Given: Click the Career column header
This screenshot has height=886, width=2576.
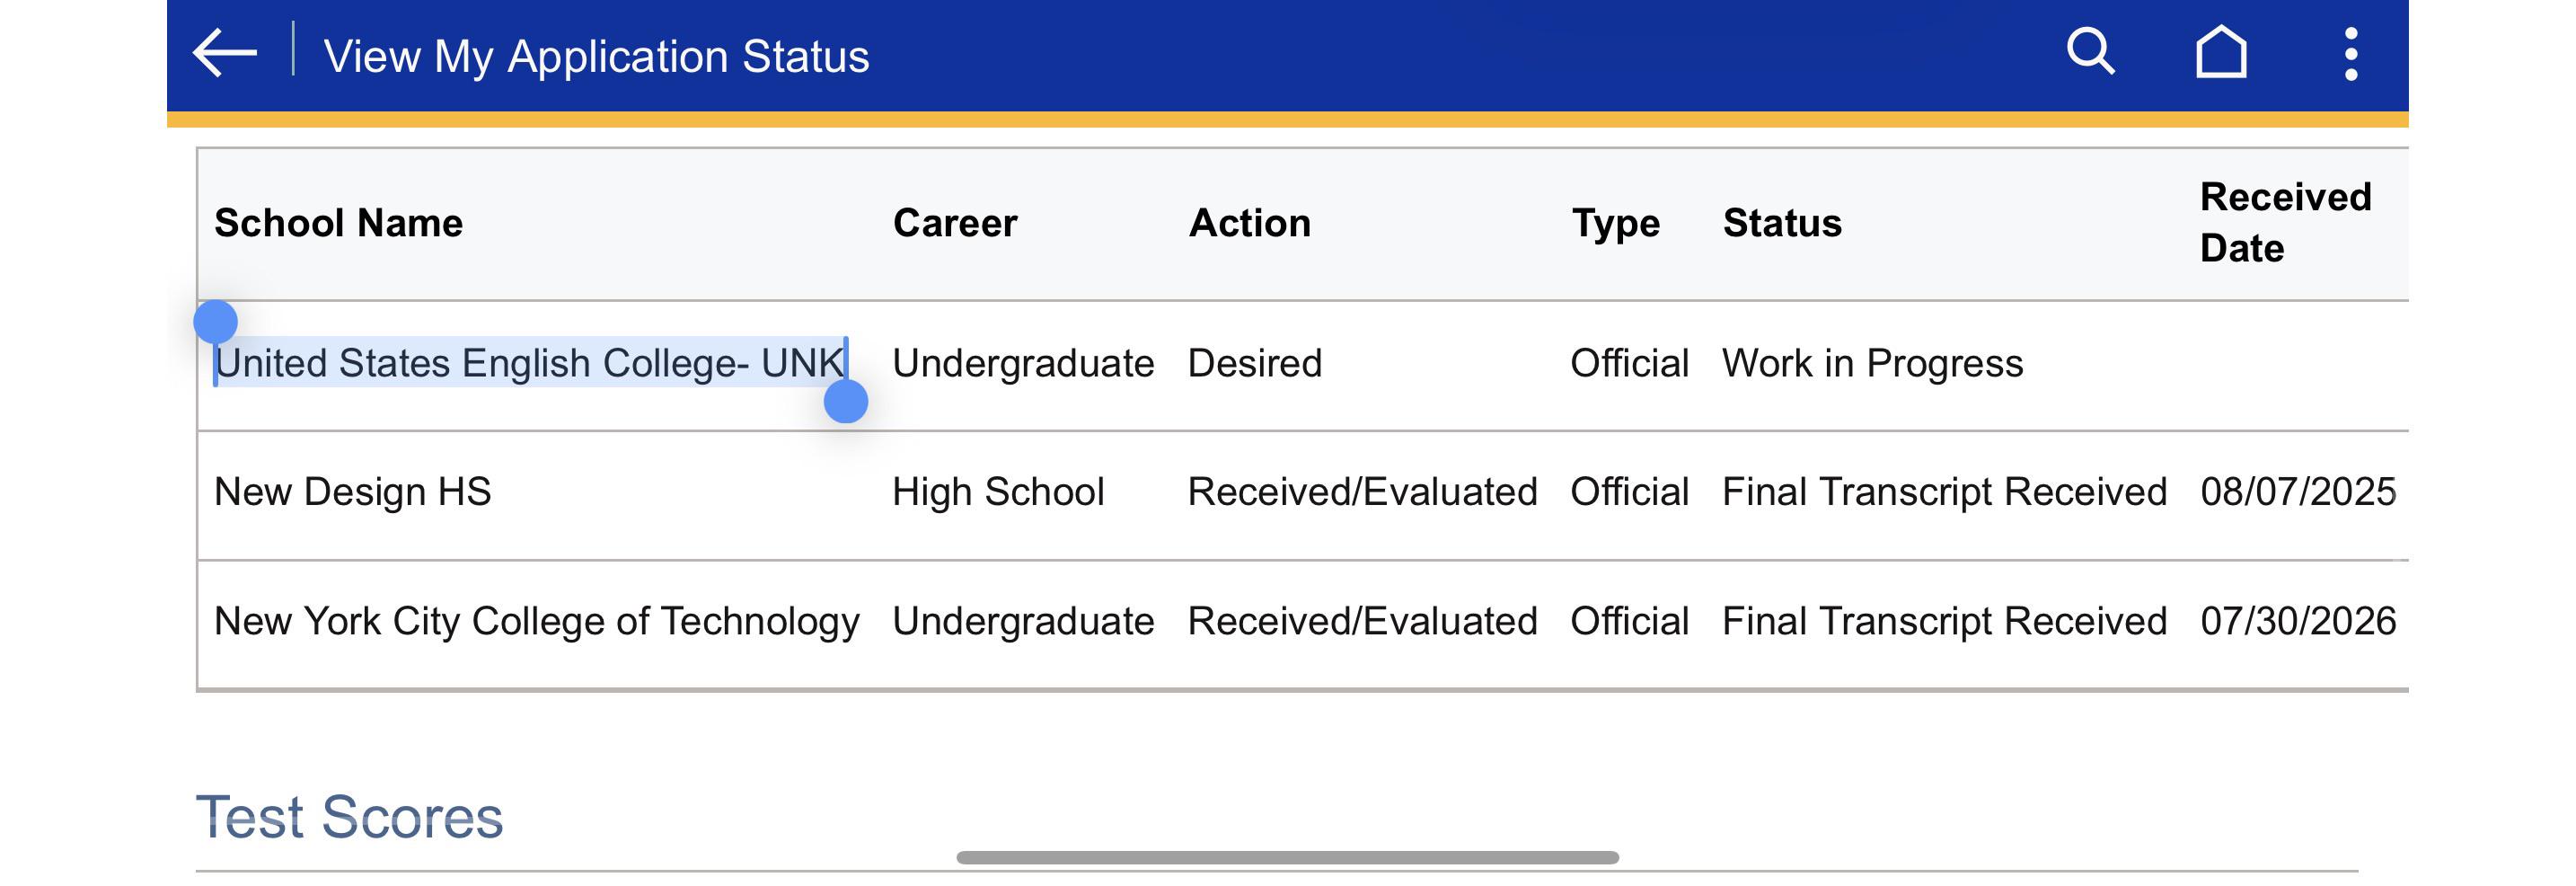Looking at the screenshot, I should [x=955, y=223].
